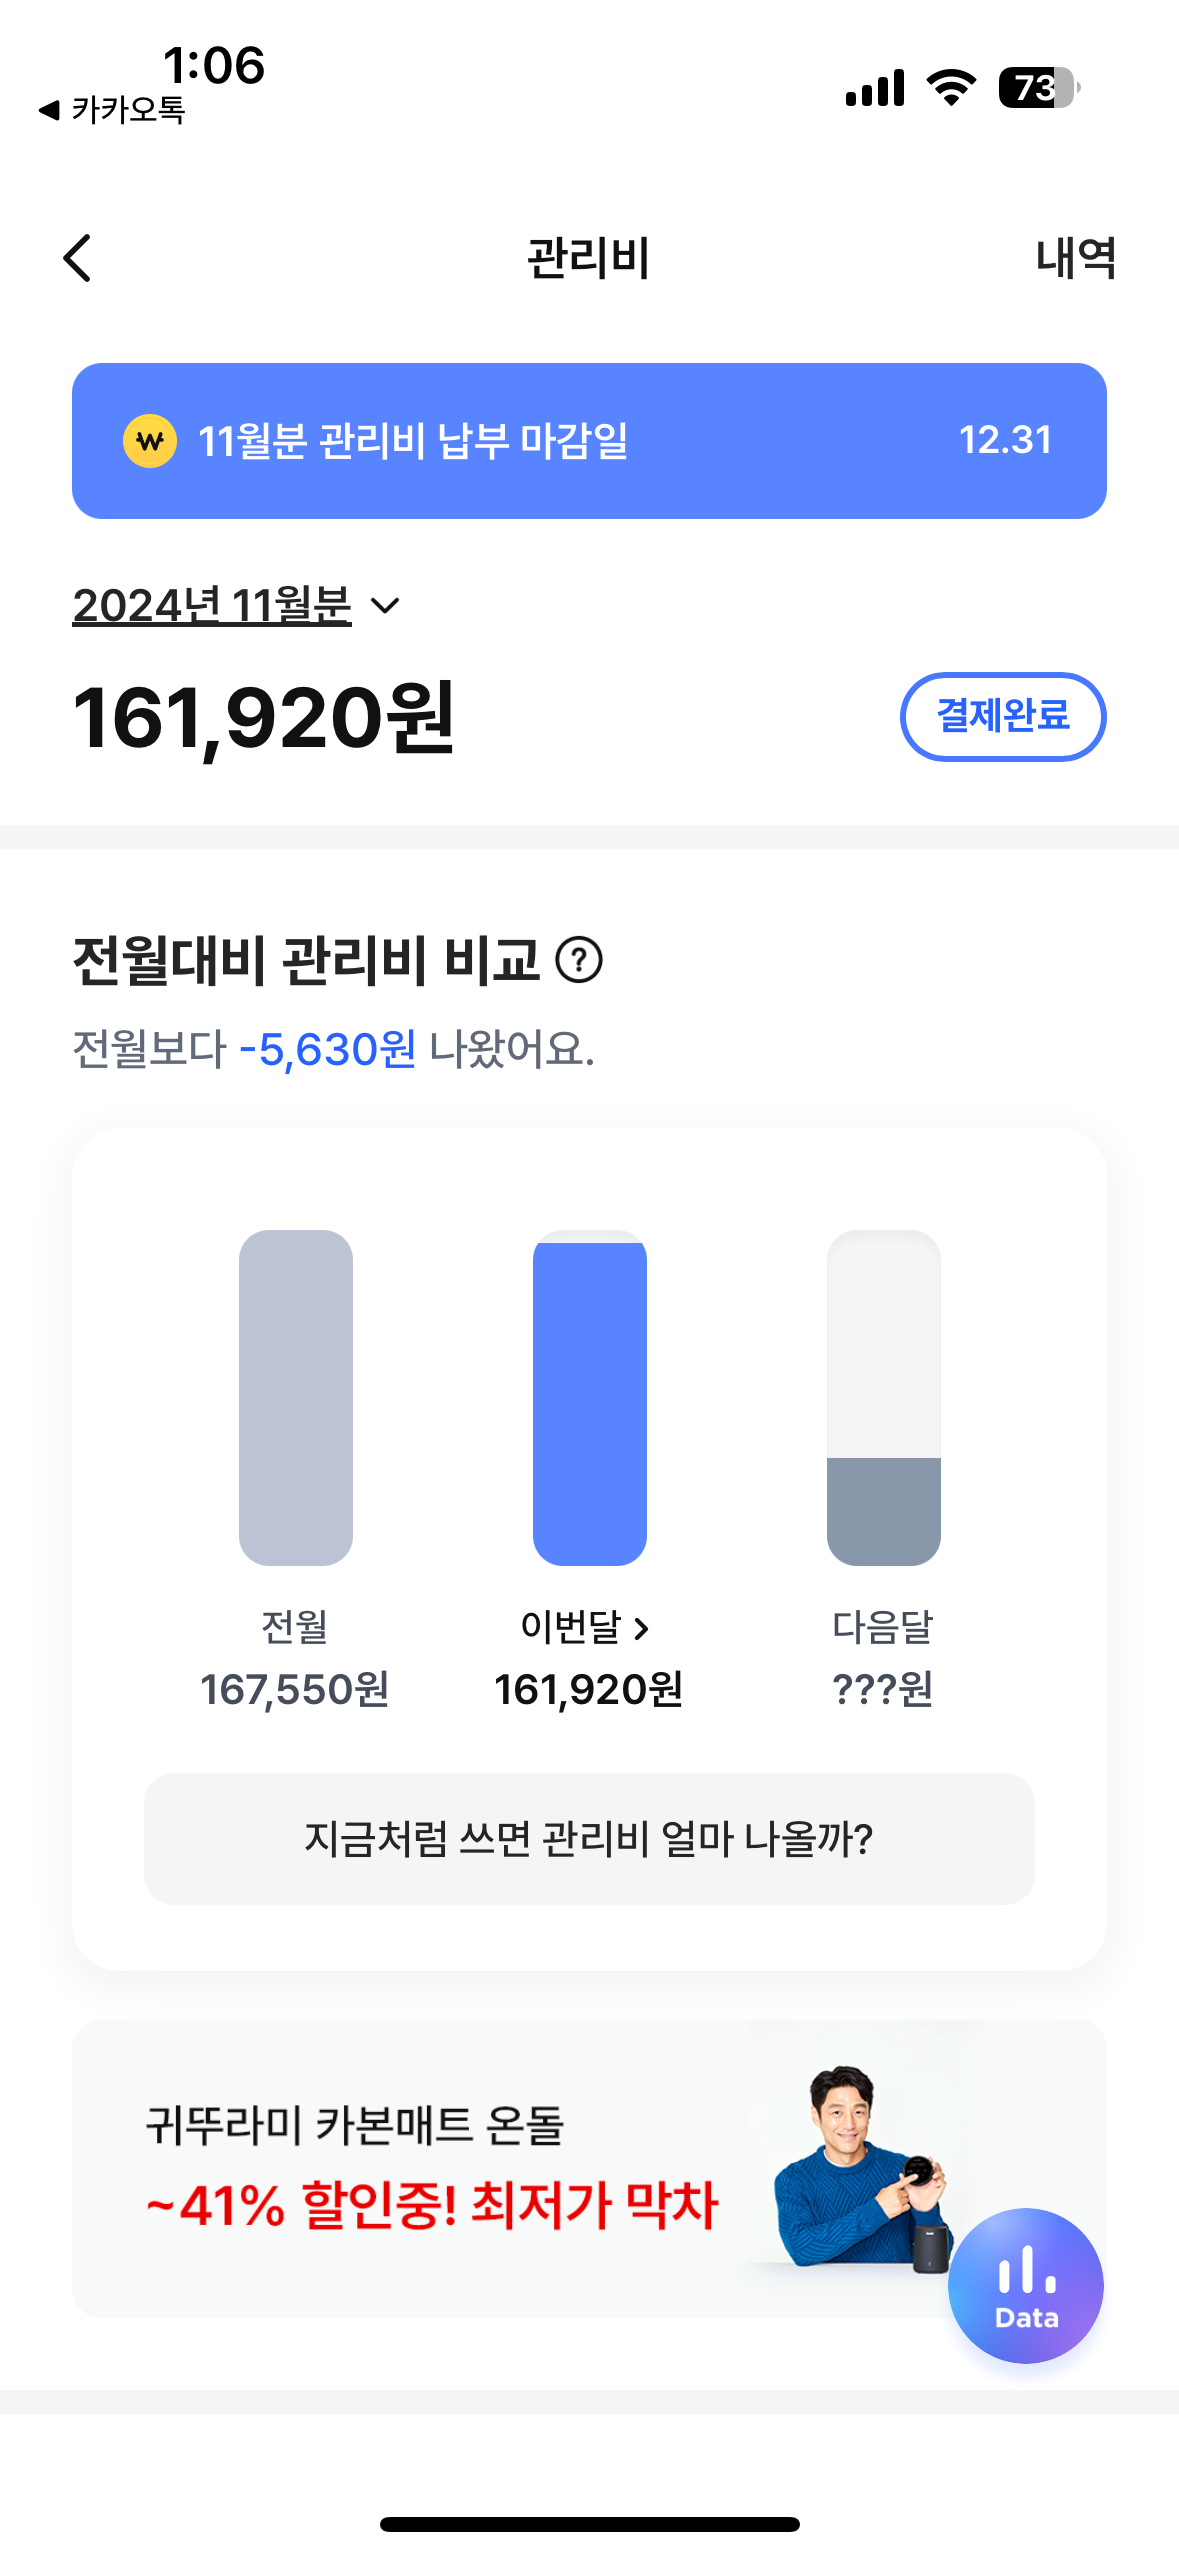Tap the cellular signal bars icon
The width and height of the screenshot is (1179, 2556).
coord(875,88)
